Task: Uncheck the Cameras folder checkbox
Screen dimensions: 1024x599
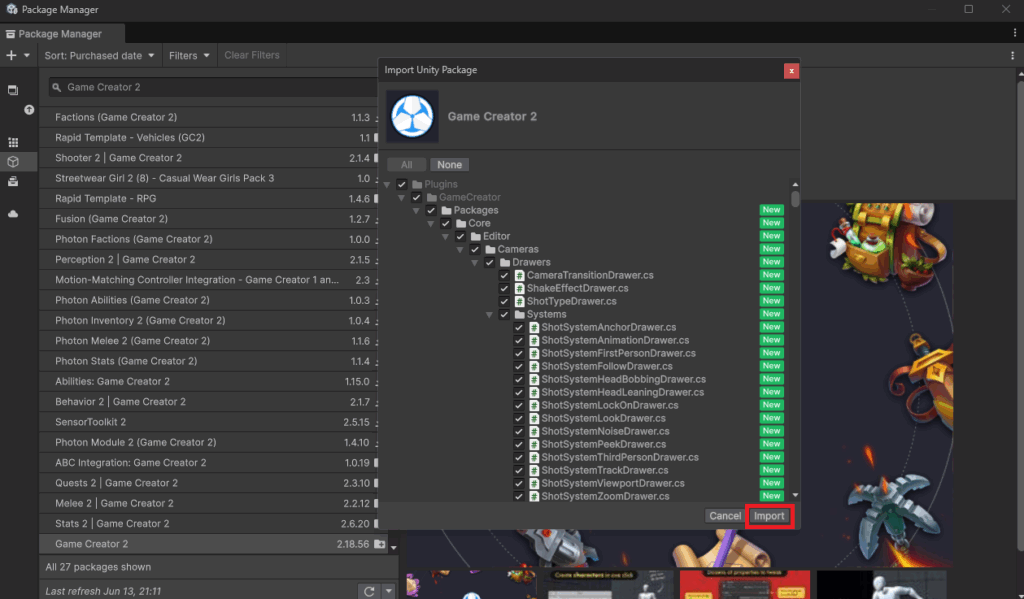Action: 475,250
